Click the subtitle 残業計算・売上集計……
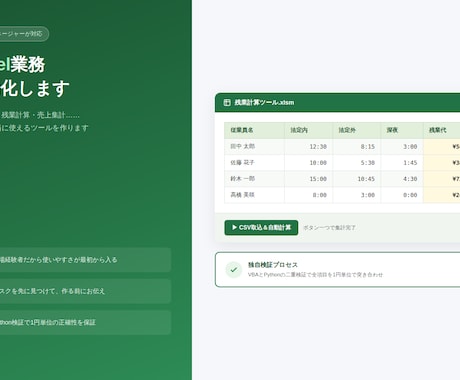The width and height of the screenshot is (460, 380). pyautogui.click(x=40, y=115)
